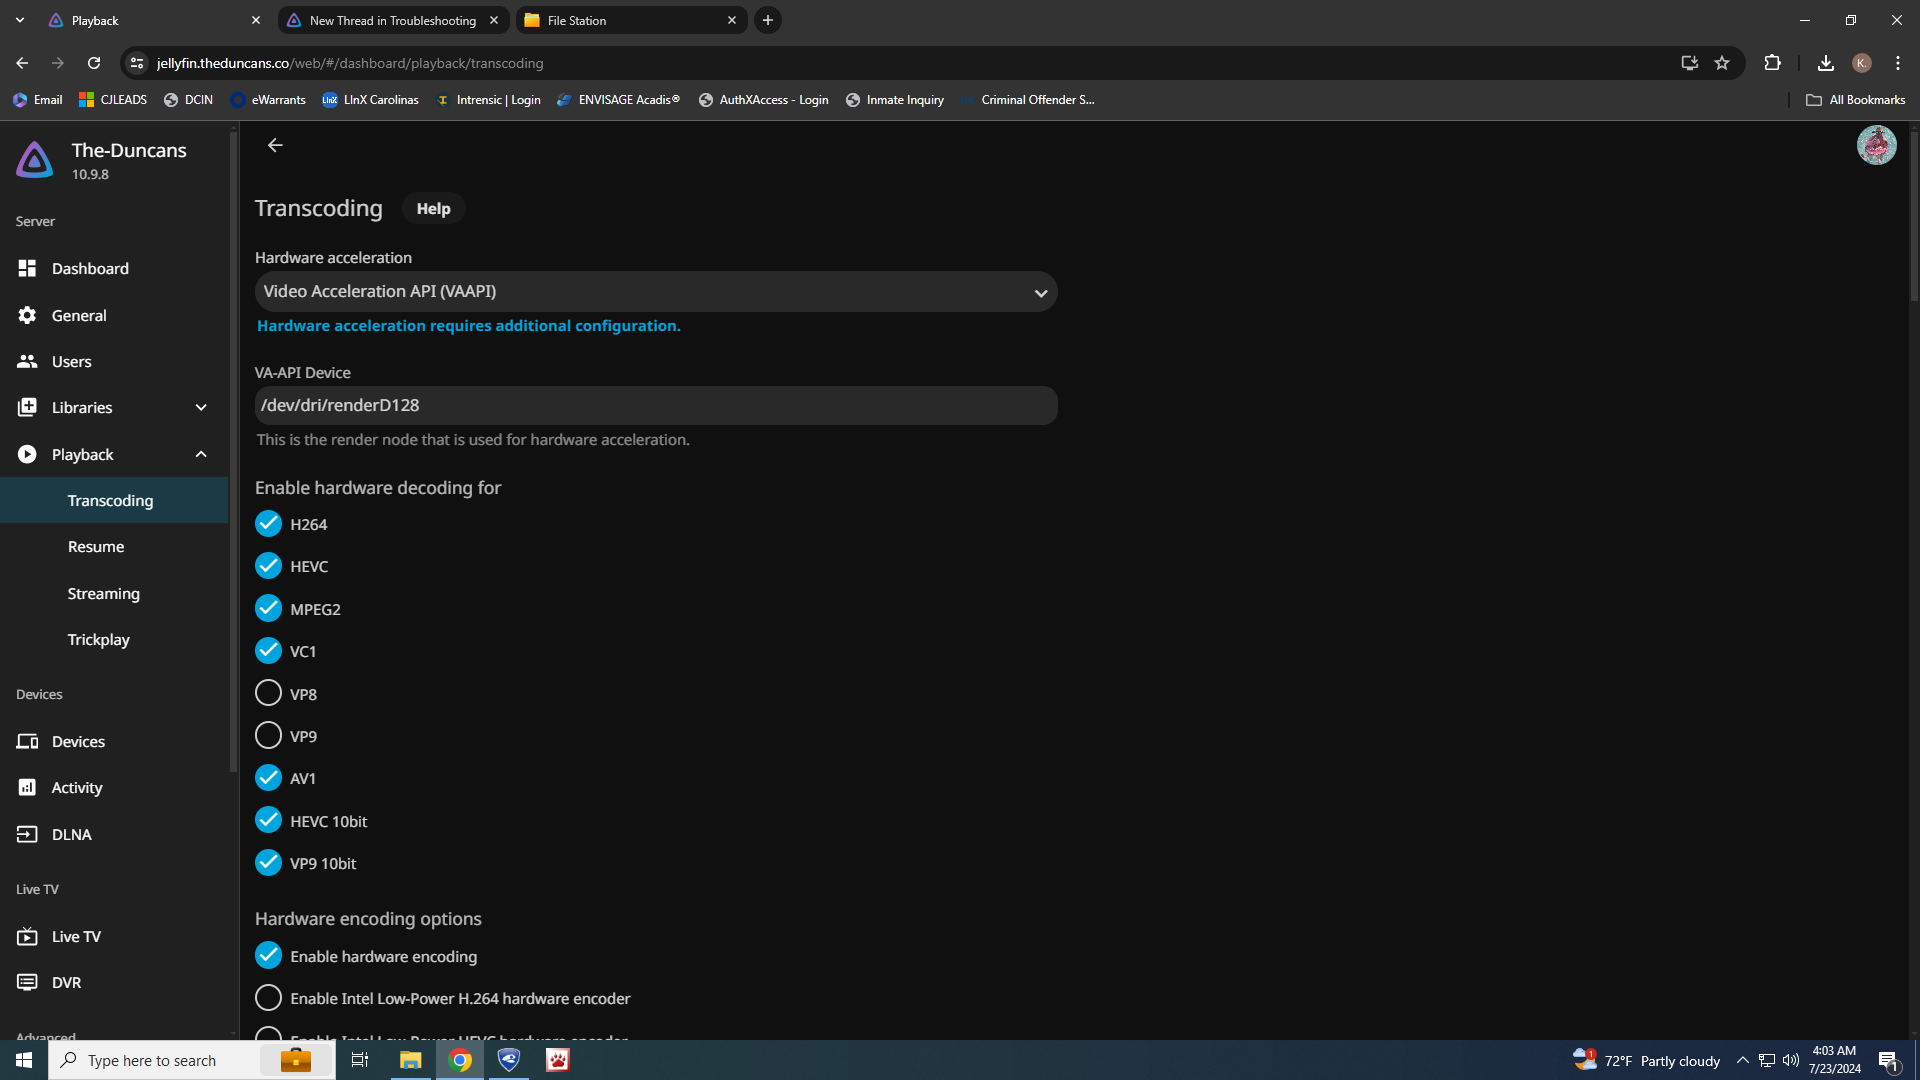Image resolution: width=1920 pixels, height=1080 pixels.
Task: Enable VP8 hardware decoding checkbox
Action: [268, 693]
